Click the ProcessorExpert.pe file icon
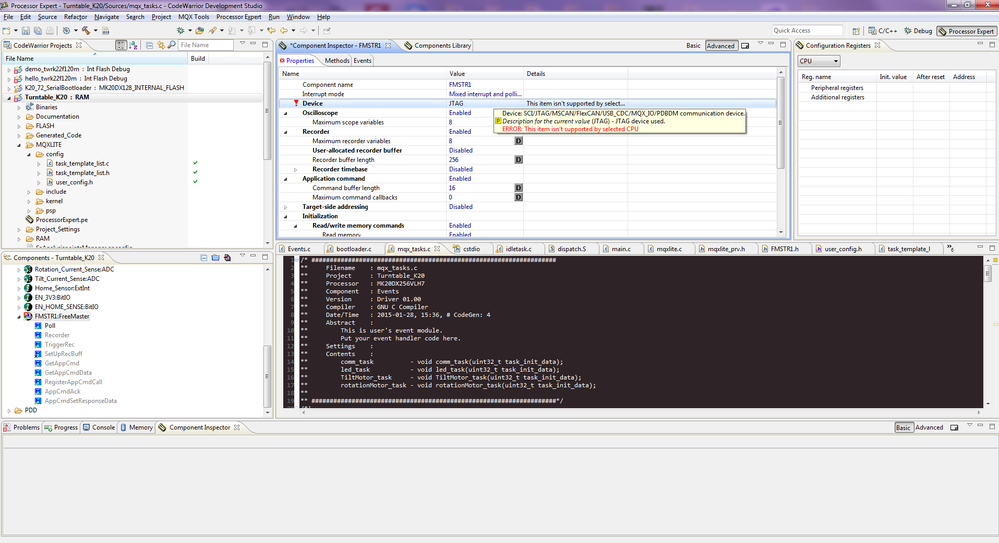This screenshot has width=999, height=543. coord(29,219)
